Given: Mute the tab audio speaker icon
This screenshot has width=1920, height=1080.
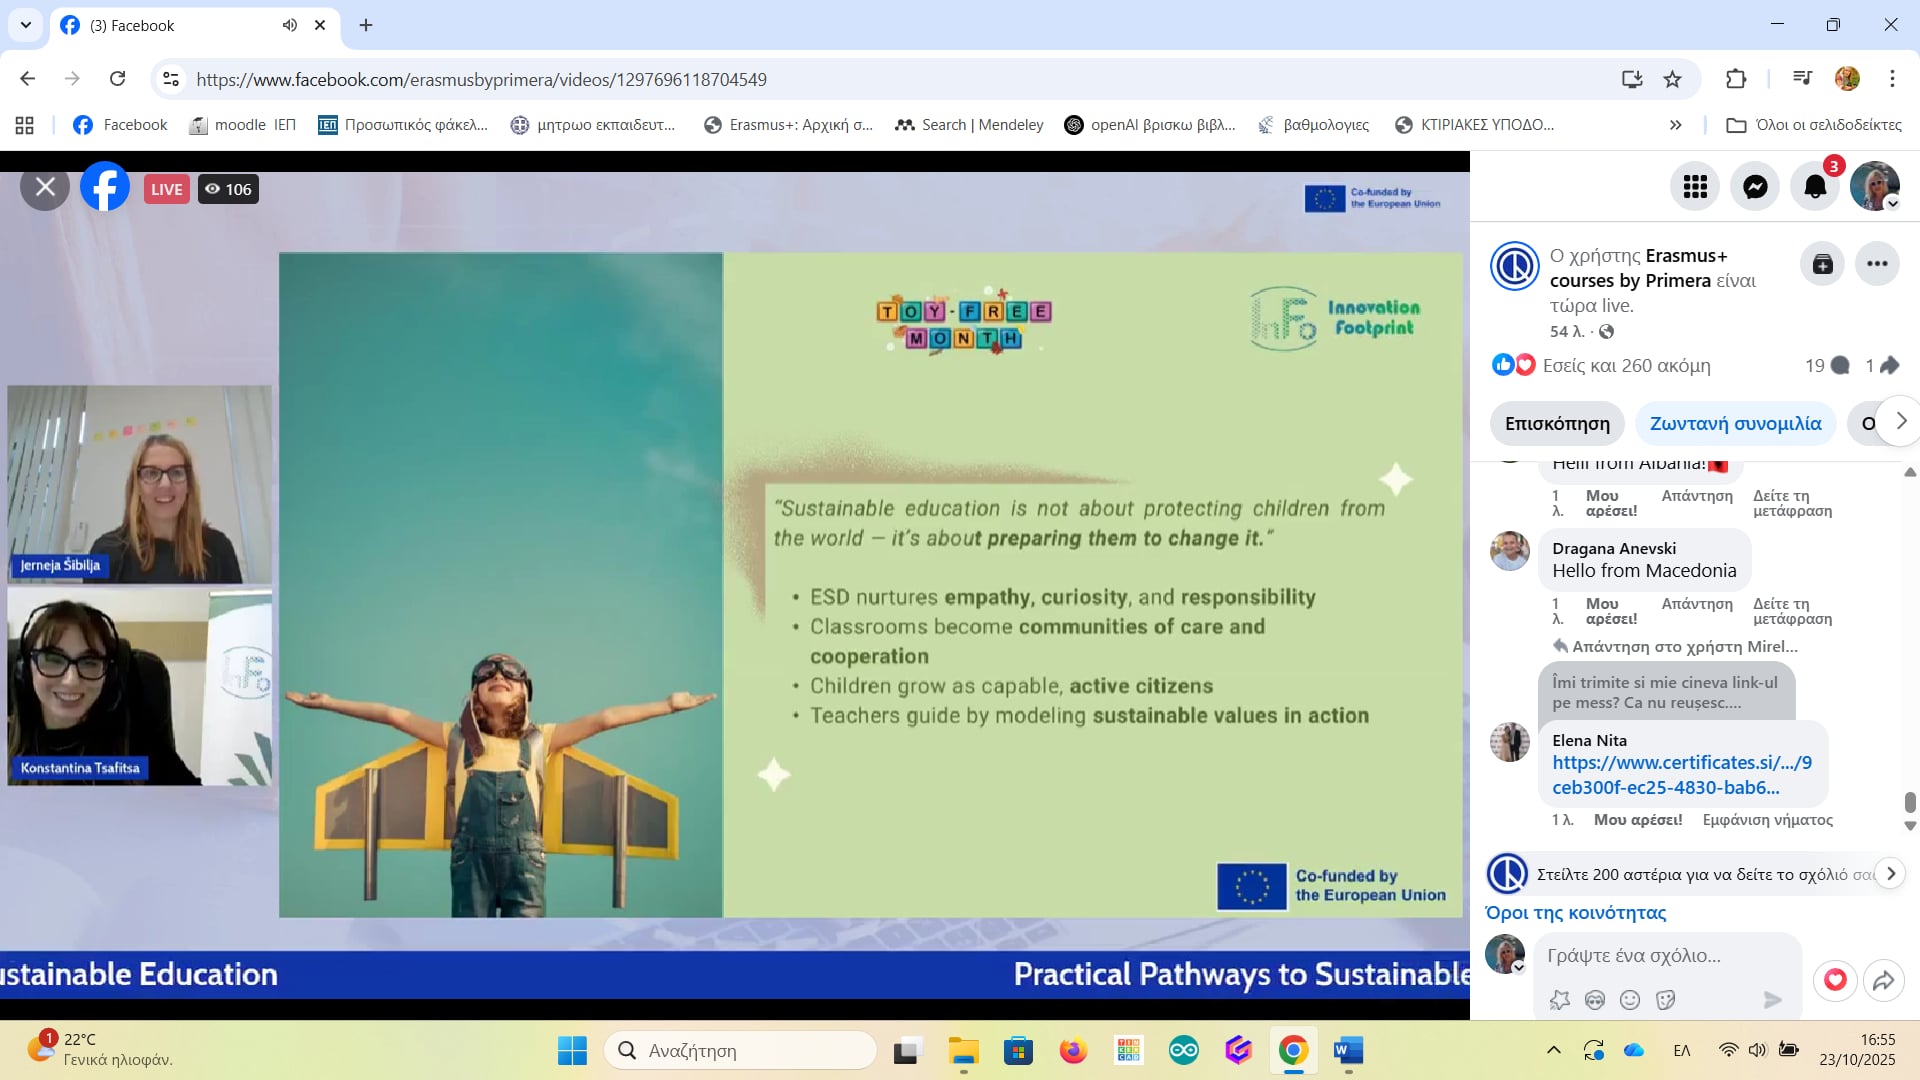Looking at the screenshot, I should point(290,25).
